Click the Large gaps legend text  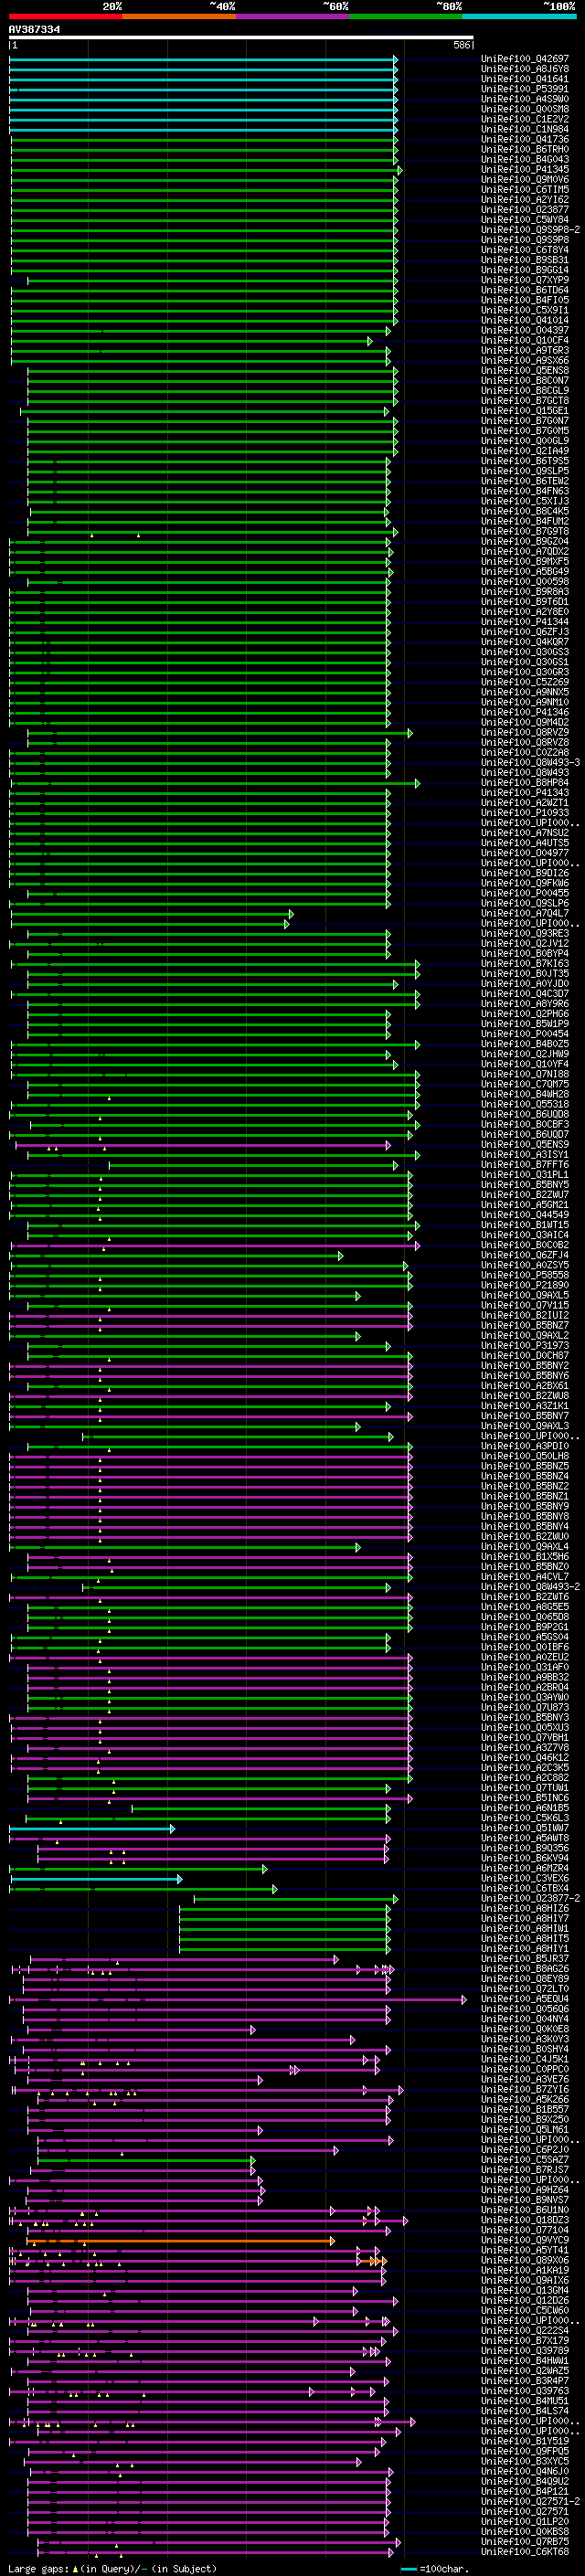pos(112,2568)
